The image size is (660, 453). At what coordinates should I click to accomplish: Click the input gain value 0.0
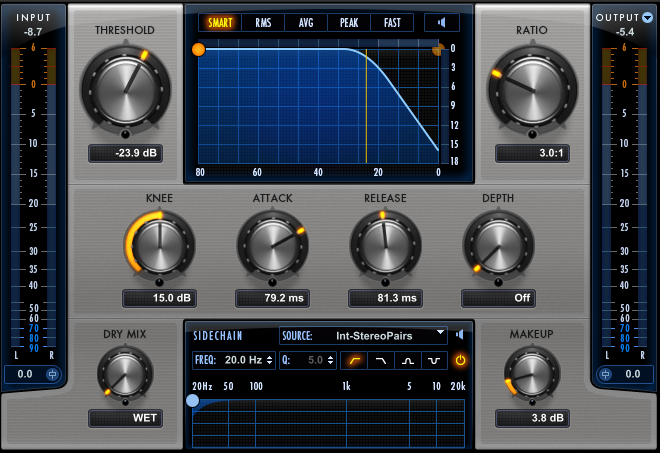click(x=25, y=374)
